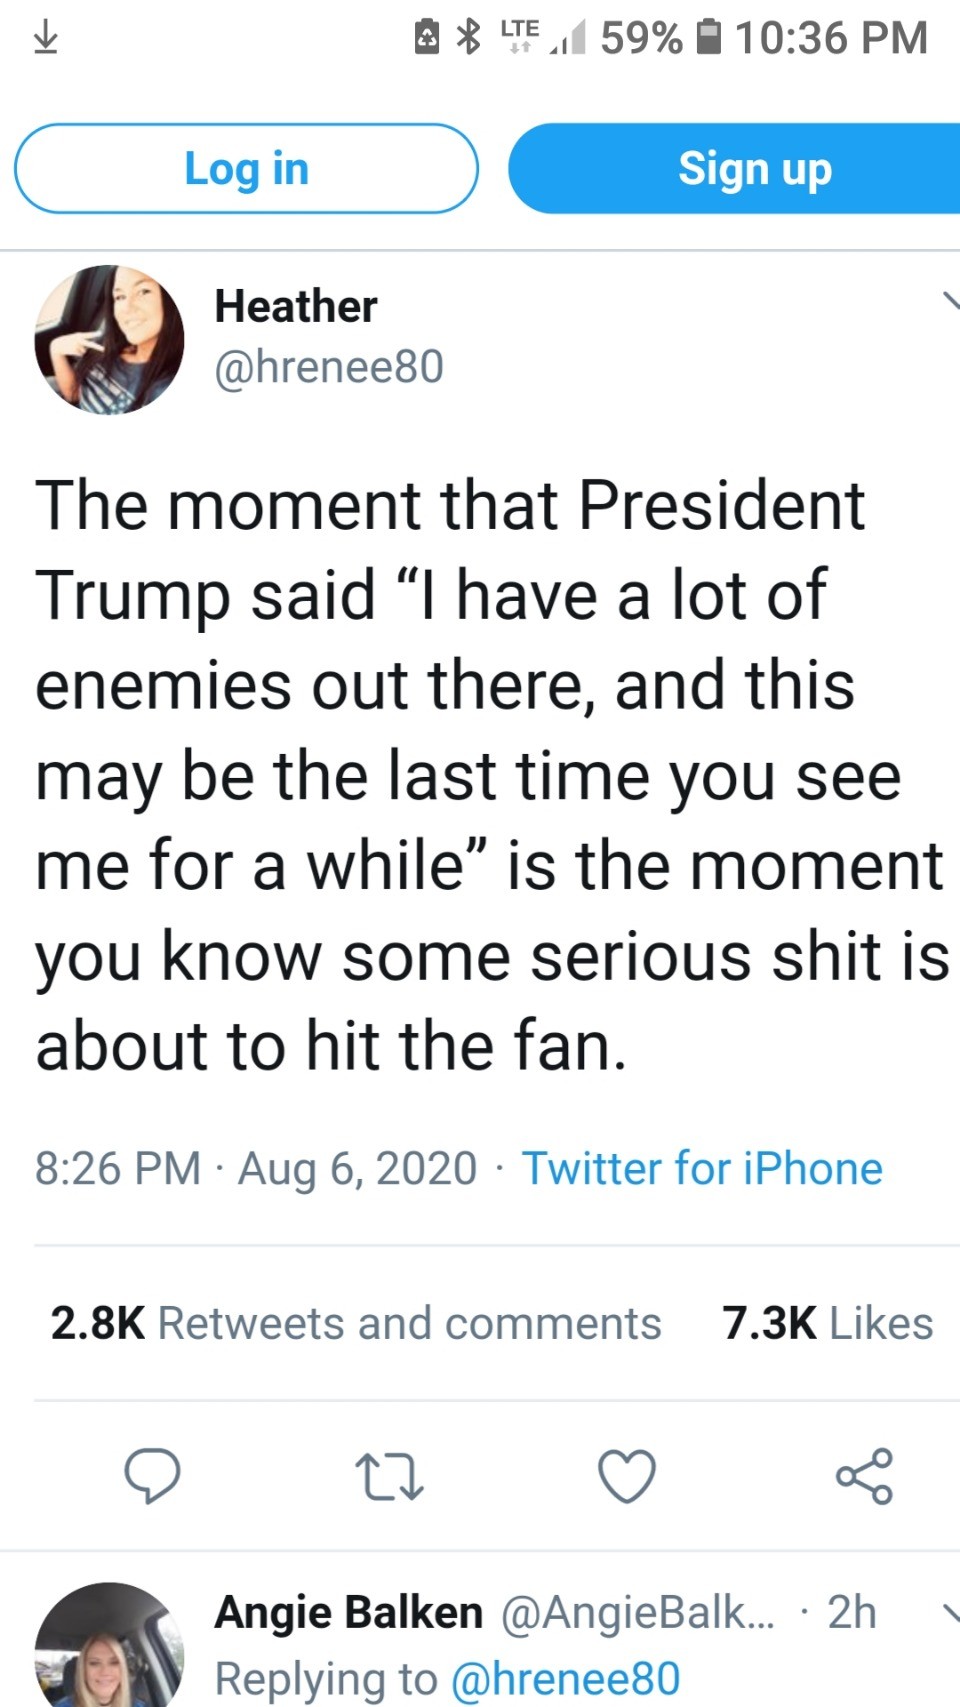Tap the retweet arrows icon
This screenshot has width=960, height=1707.
(389, 1477)
